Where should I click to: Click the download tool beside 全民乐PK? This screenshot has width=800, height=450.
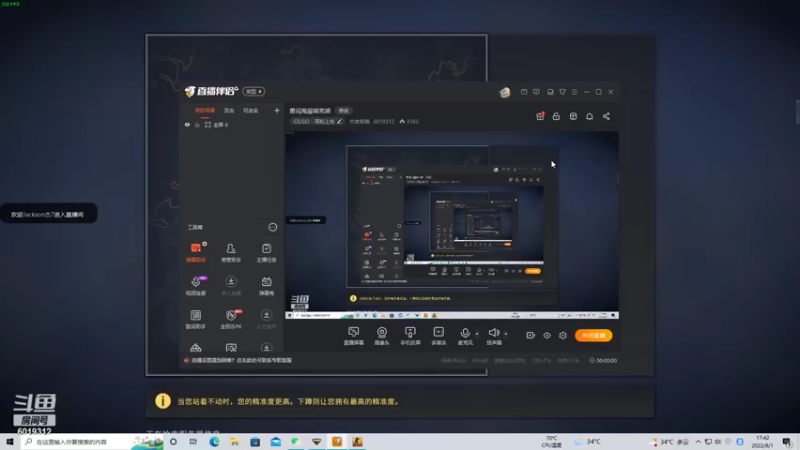point(266,319)
